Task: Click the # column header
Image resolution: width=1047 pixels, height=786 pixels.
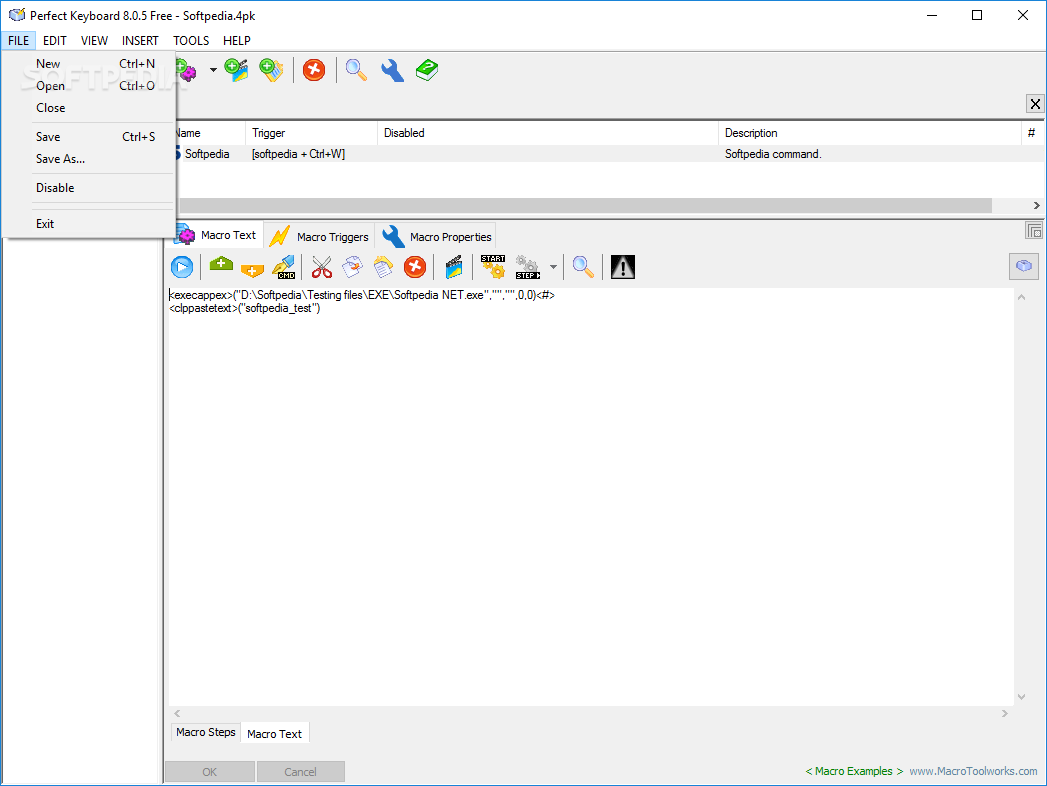Action: tap(1032, 133)
